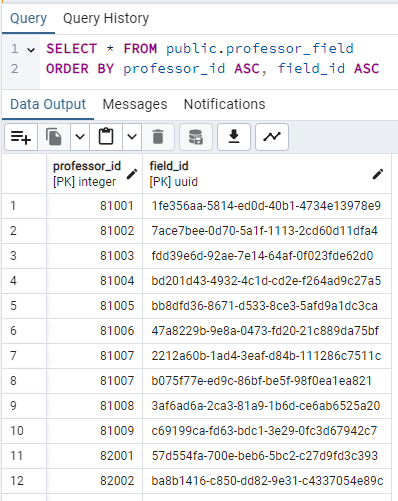Click the Paste clipboard icon
The height and width of the screenshot is (501, 398).
[106, 137]
